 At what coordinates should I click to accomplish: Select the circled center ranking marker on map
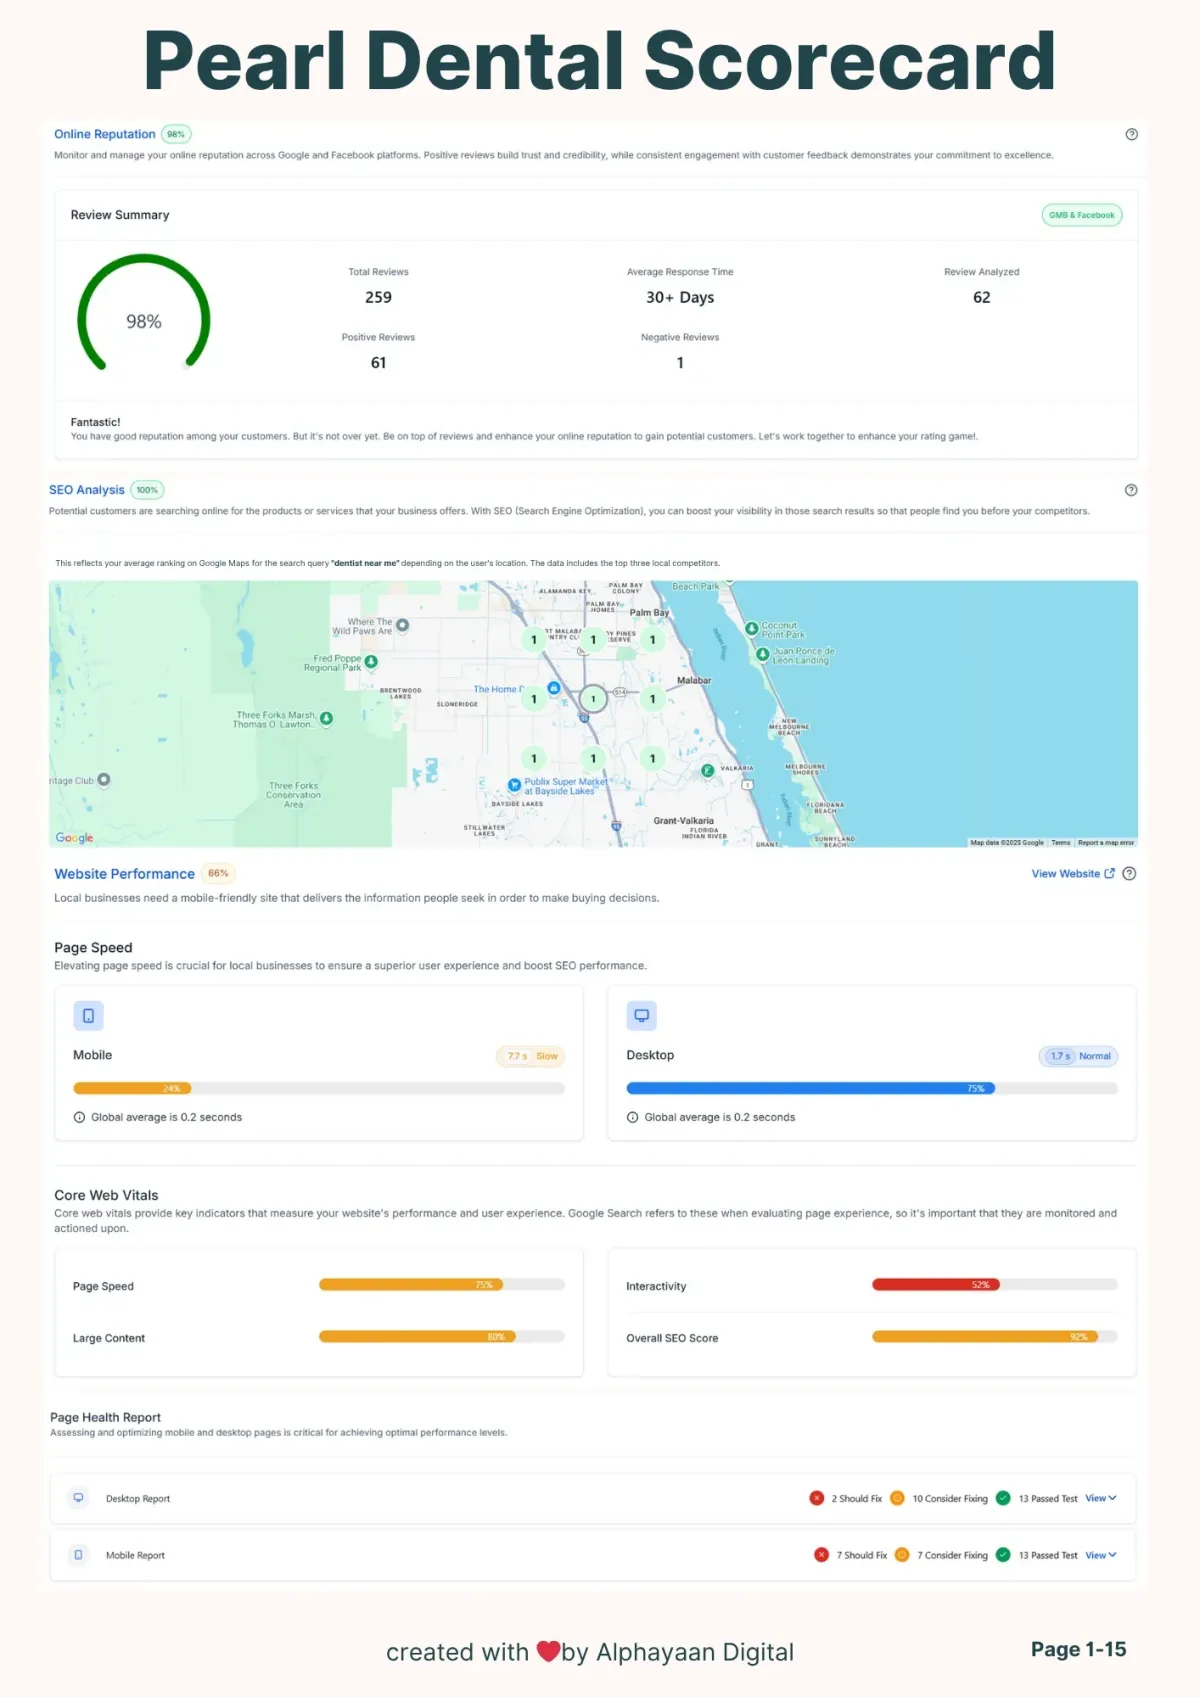click(593, 699)
